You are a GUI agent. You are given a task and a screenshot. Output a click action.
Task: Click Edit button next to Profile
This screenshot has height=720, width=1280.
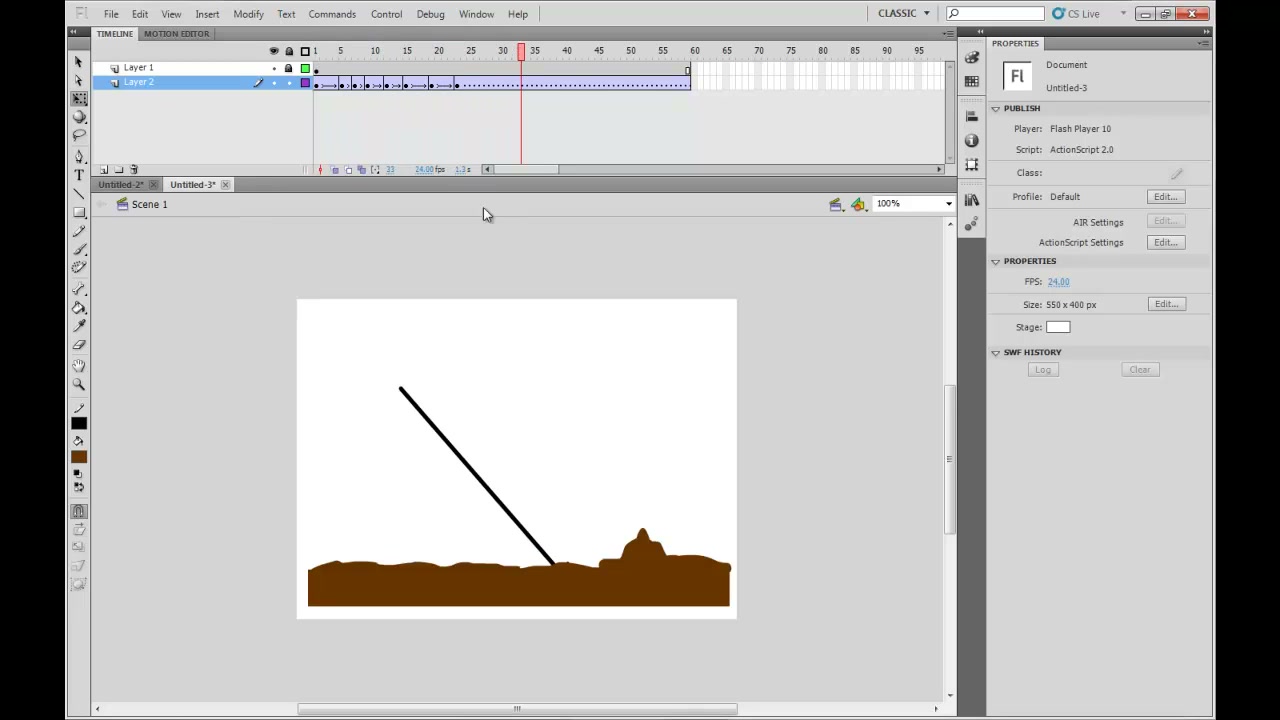(x=1166, y=197)
